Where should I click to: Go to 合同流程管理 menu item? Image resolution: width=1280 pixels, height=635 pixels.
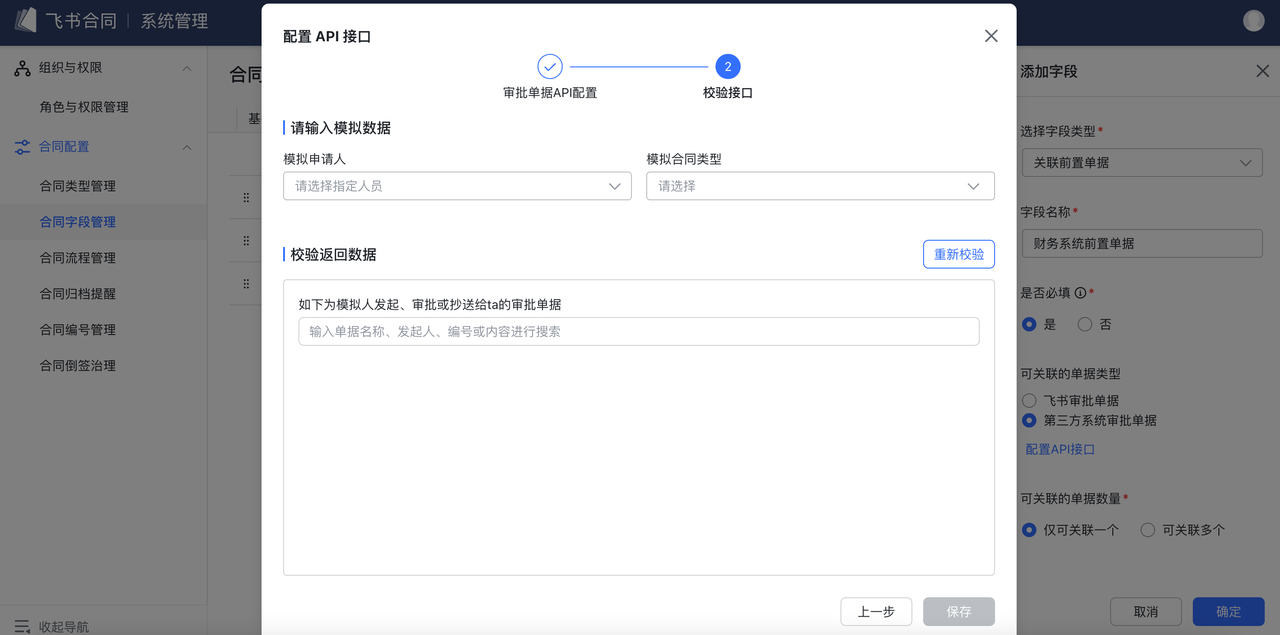point(78,258)
